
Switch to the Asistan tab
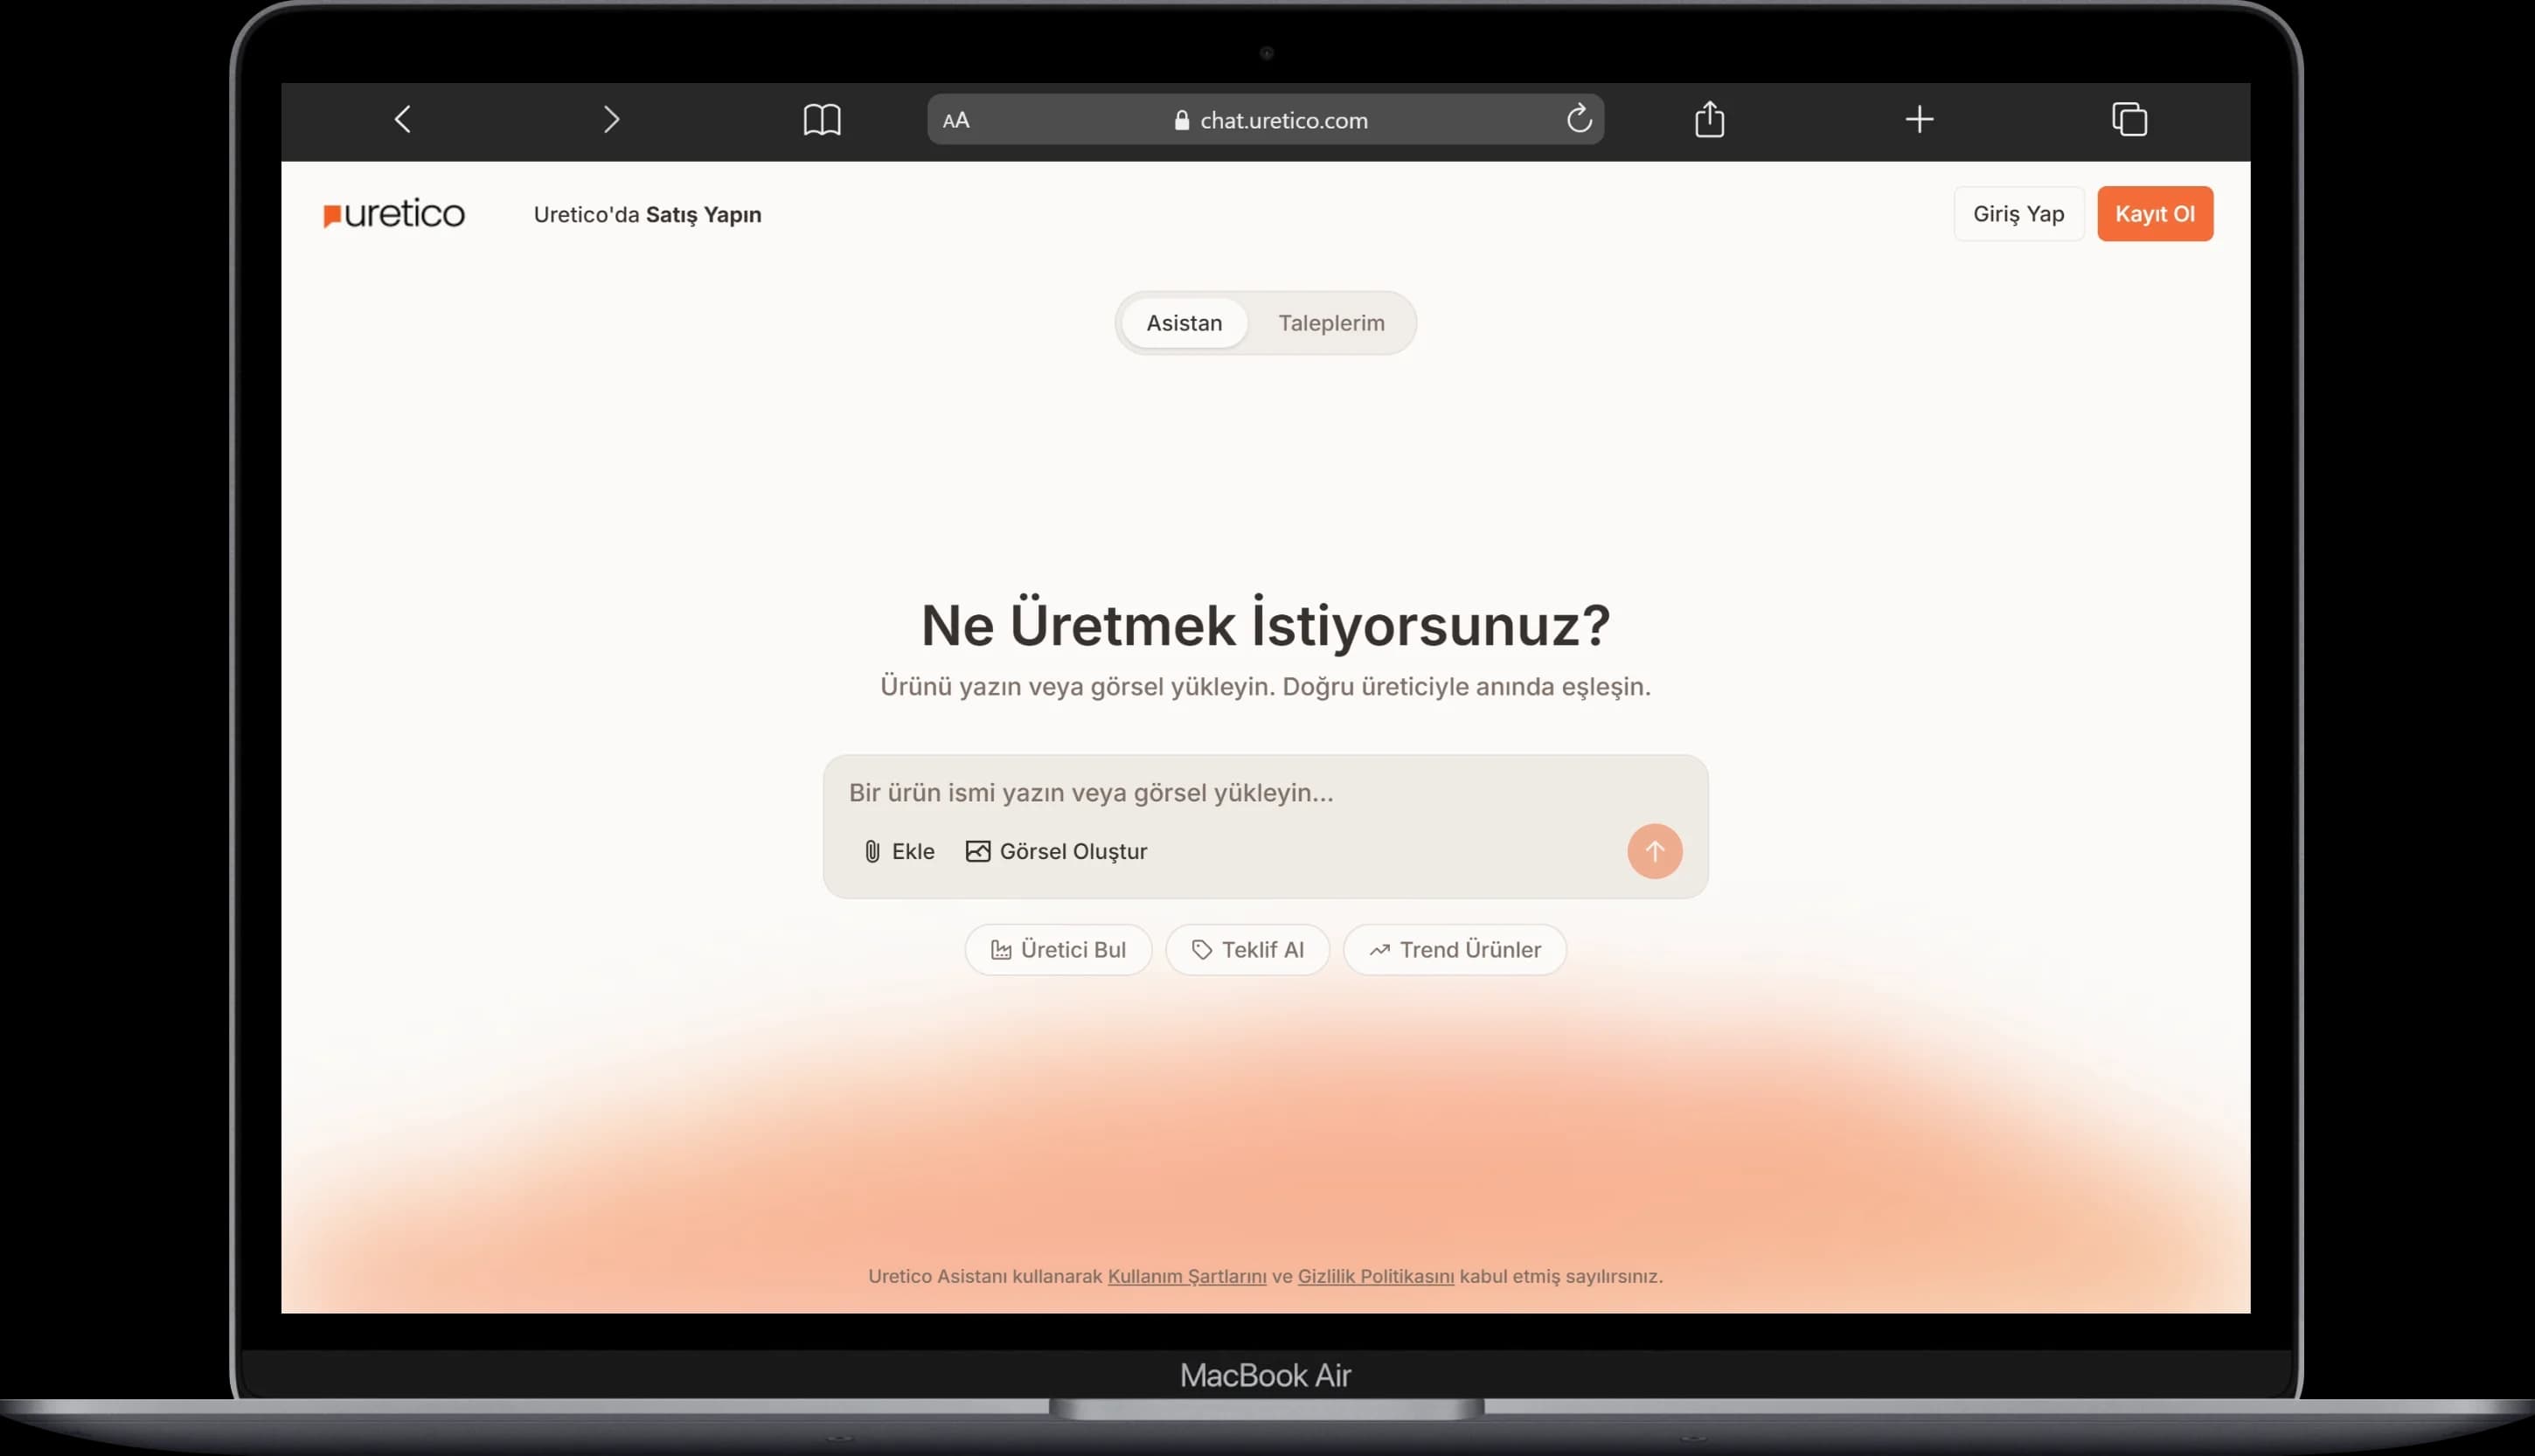(1184, 323)
